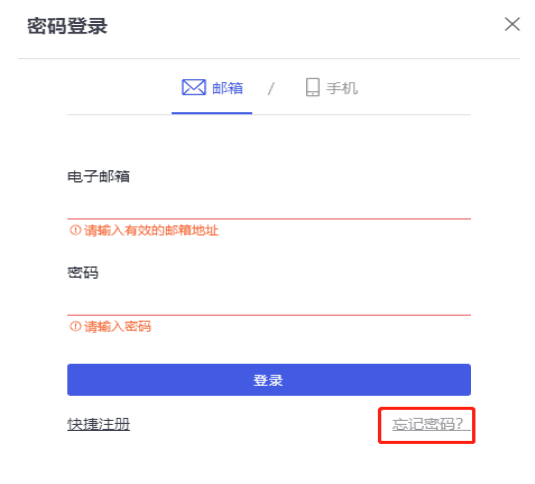The image size is (535, 484).
Task: Click the blue underline beneath 邮箱 tab
Action: (212, 113)
